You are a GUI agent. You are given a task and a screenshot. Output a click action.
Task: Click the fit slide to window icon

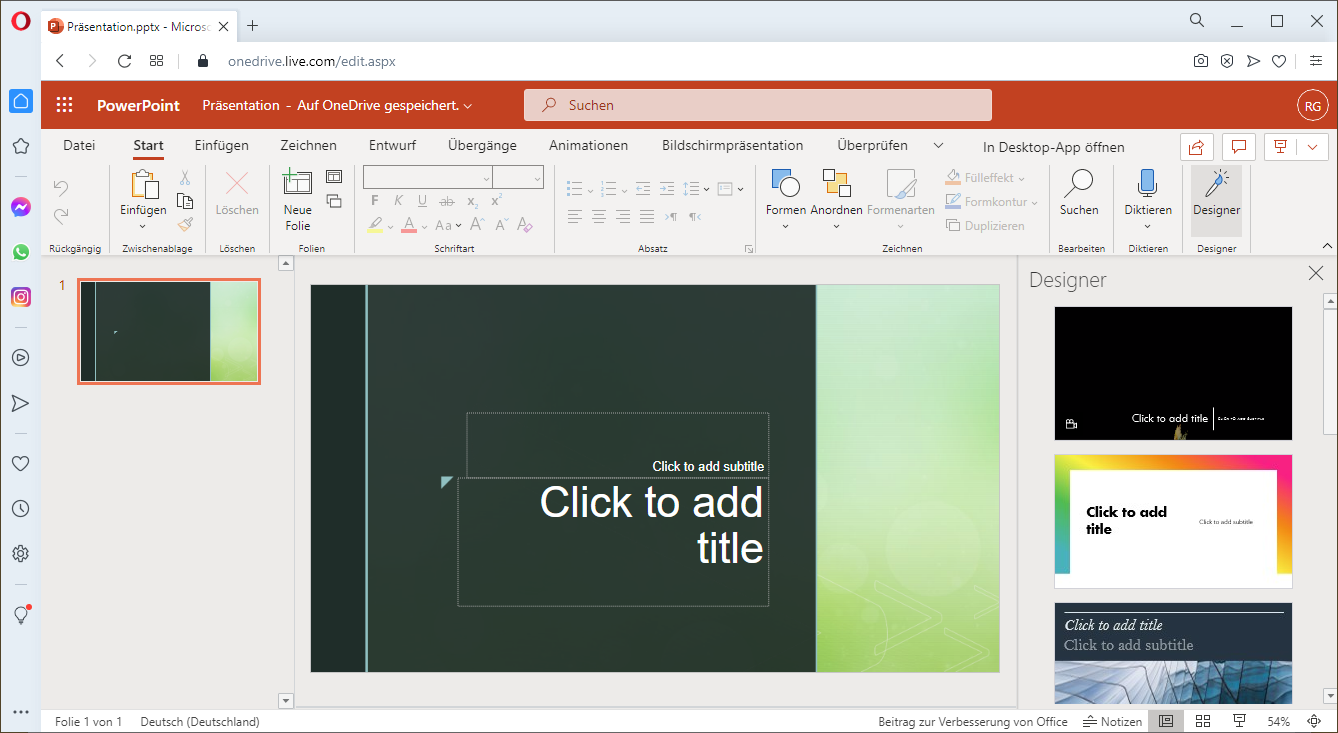coord(1314,721)
